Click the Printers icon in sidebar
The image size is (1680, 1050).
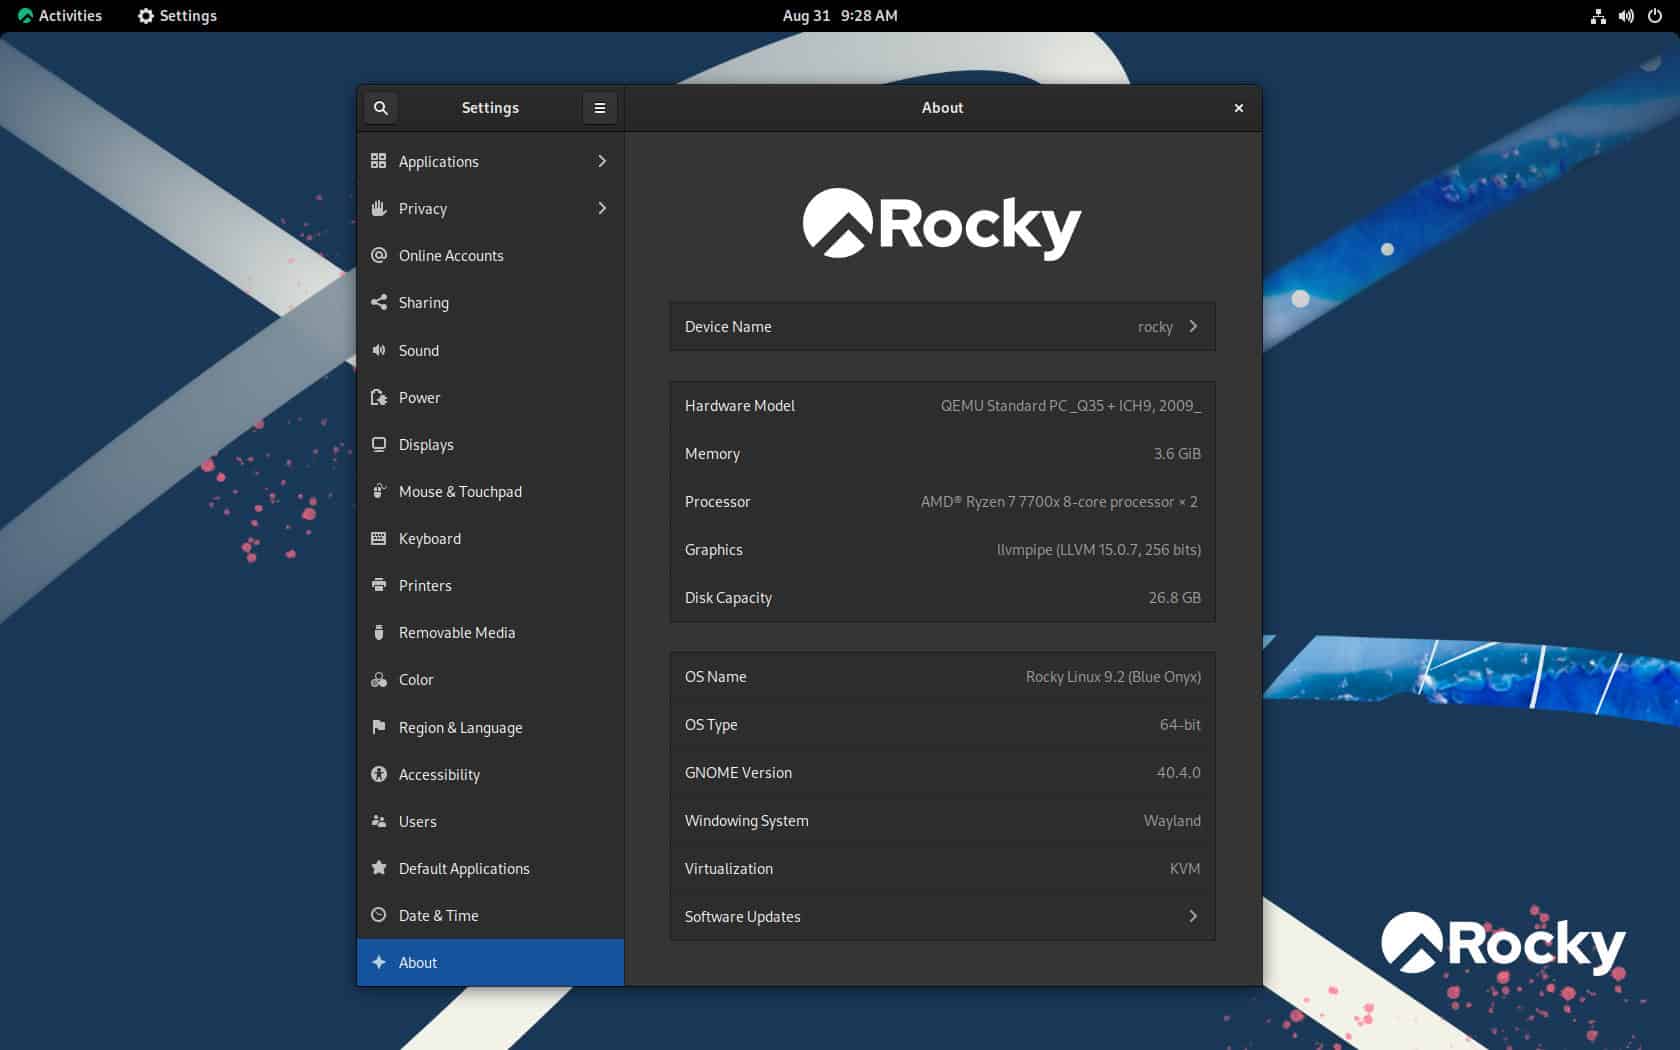(378, 585)
